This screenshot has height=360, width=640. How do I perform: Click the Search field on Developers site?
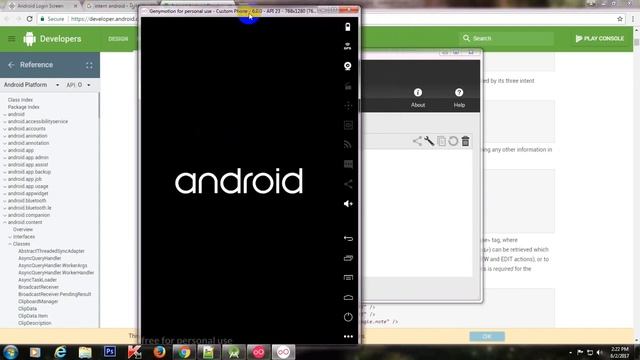506,38
